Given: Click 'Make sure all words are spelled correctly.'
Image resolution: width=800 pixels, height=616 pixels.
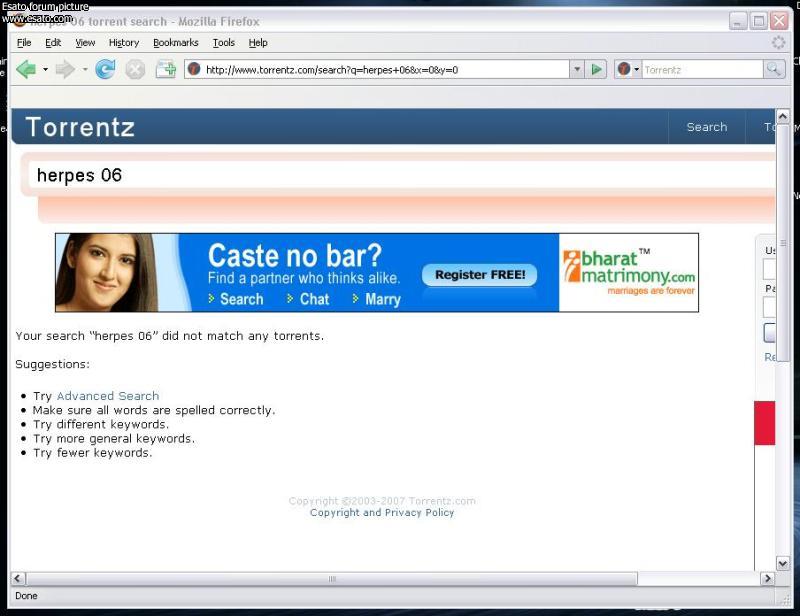Looking at the screenshot, I should click(154, 410).
